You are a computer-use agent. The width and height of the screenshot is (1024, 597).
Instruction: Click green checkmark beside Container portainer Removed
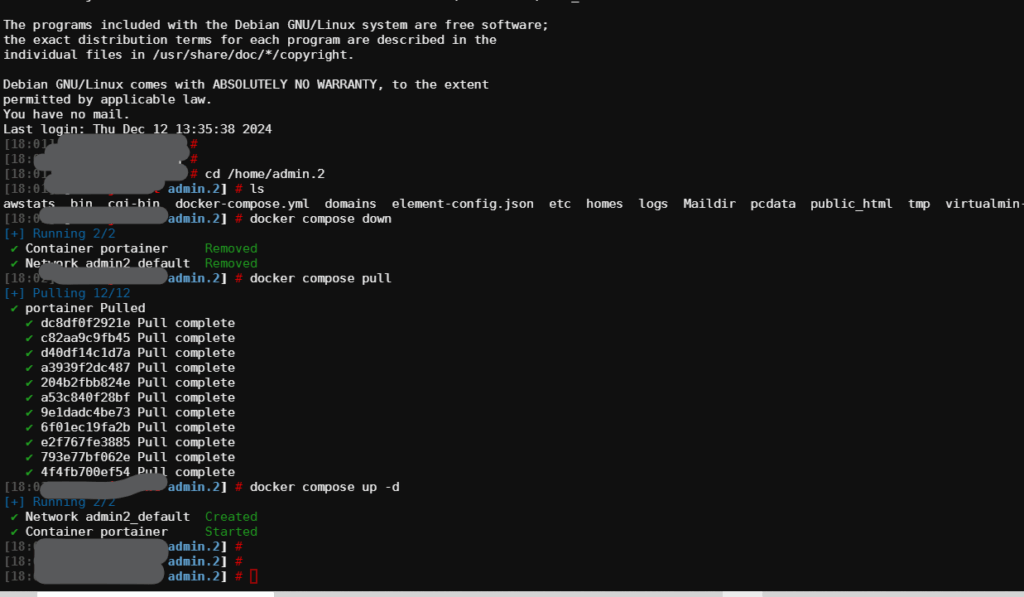tap(14, 248)
